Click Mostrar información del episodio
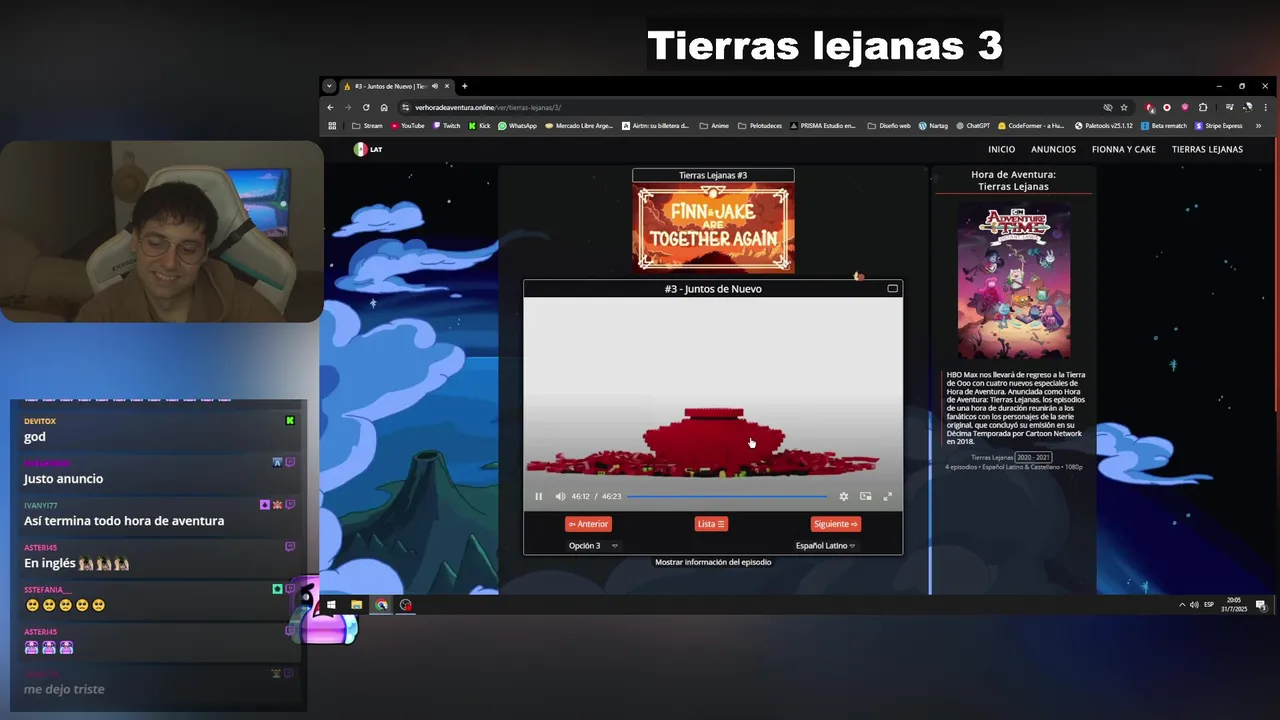Screen dimensions: 1280x720 (713, 562)
